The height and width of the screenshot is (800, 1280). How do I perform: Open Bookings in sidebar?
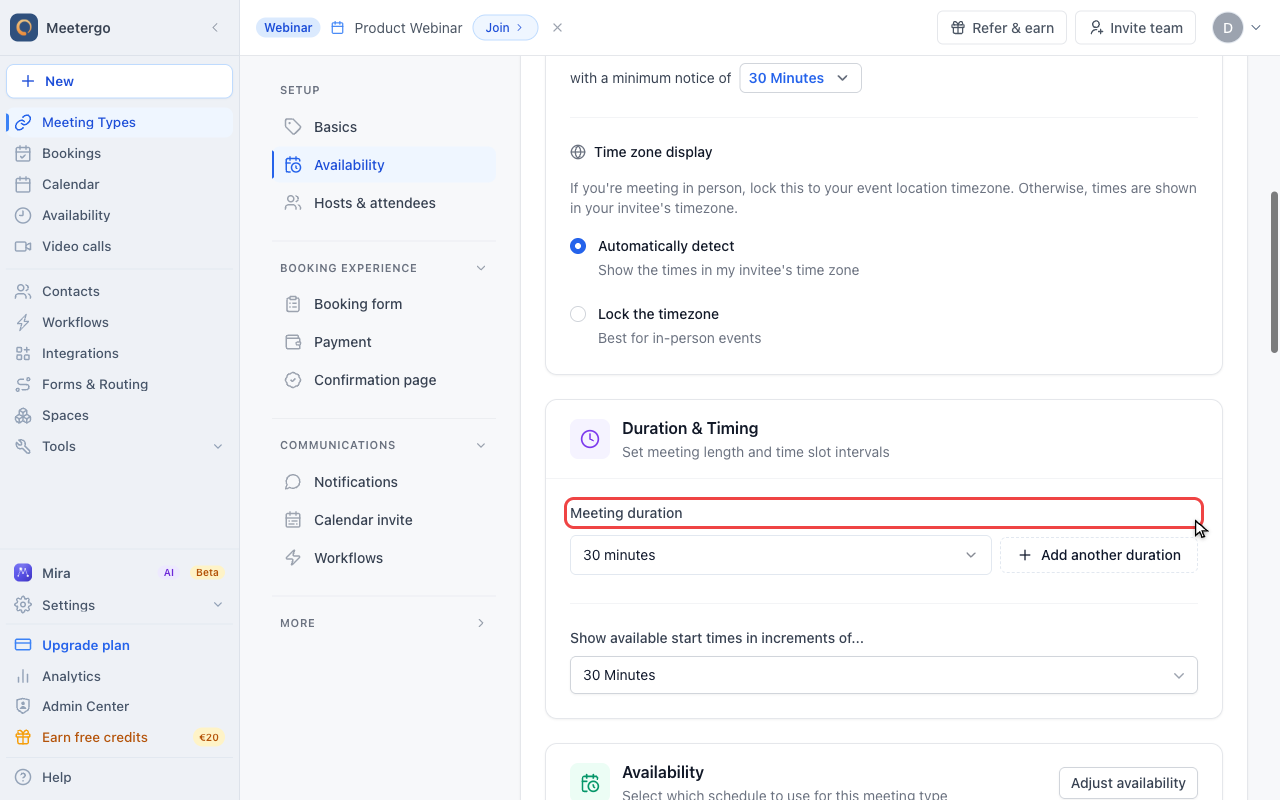(x=119, y=153)
